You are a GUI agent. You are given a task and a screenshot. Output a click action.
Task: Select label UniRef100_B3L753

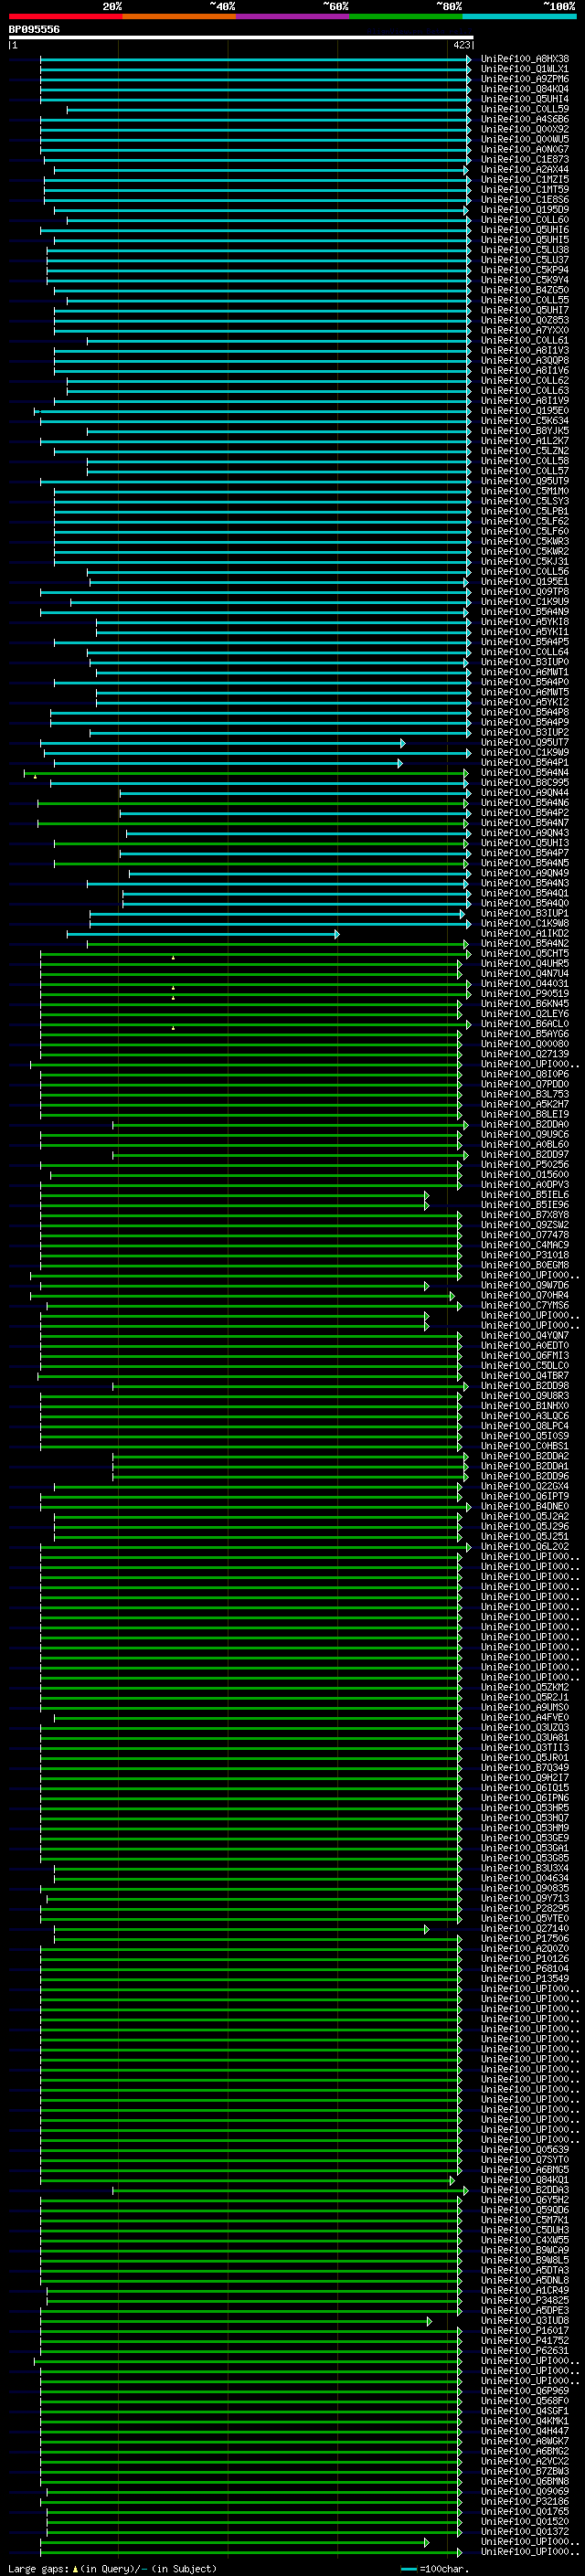pos(524,1095)
